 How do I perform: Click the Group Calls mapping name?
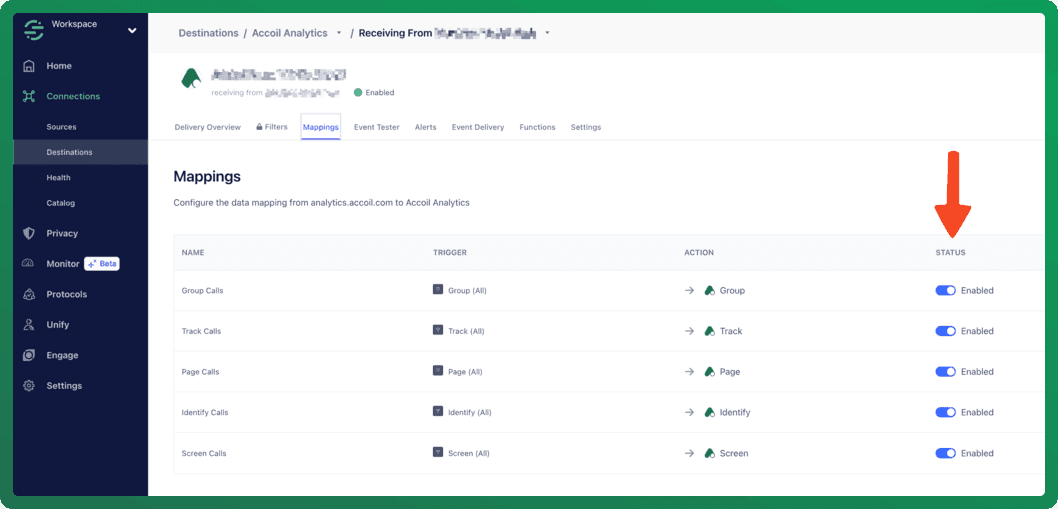tap(202, 291)
